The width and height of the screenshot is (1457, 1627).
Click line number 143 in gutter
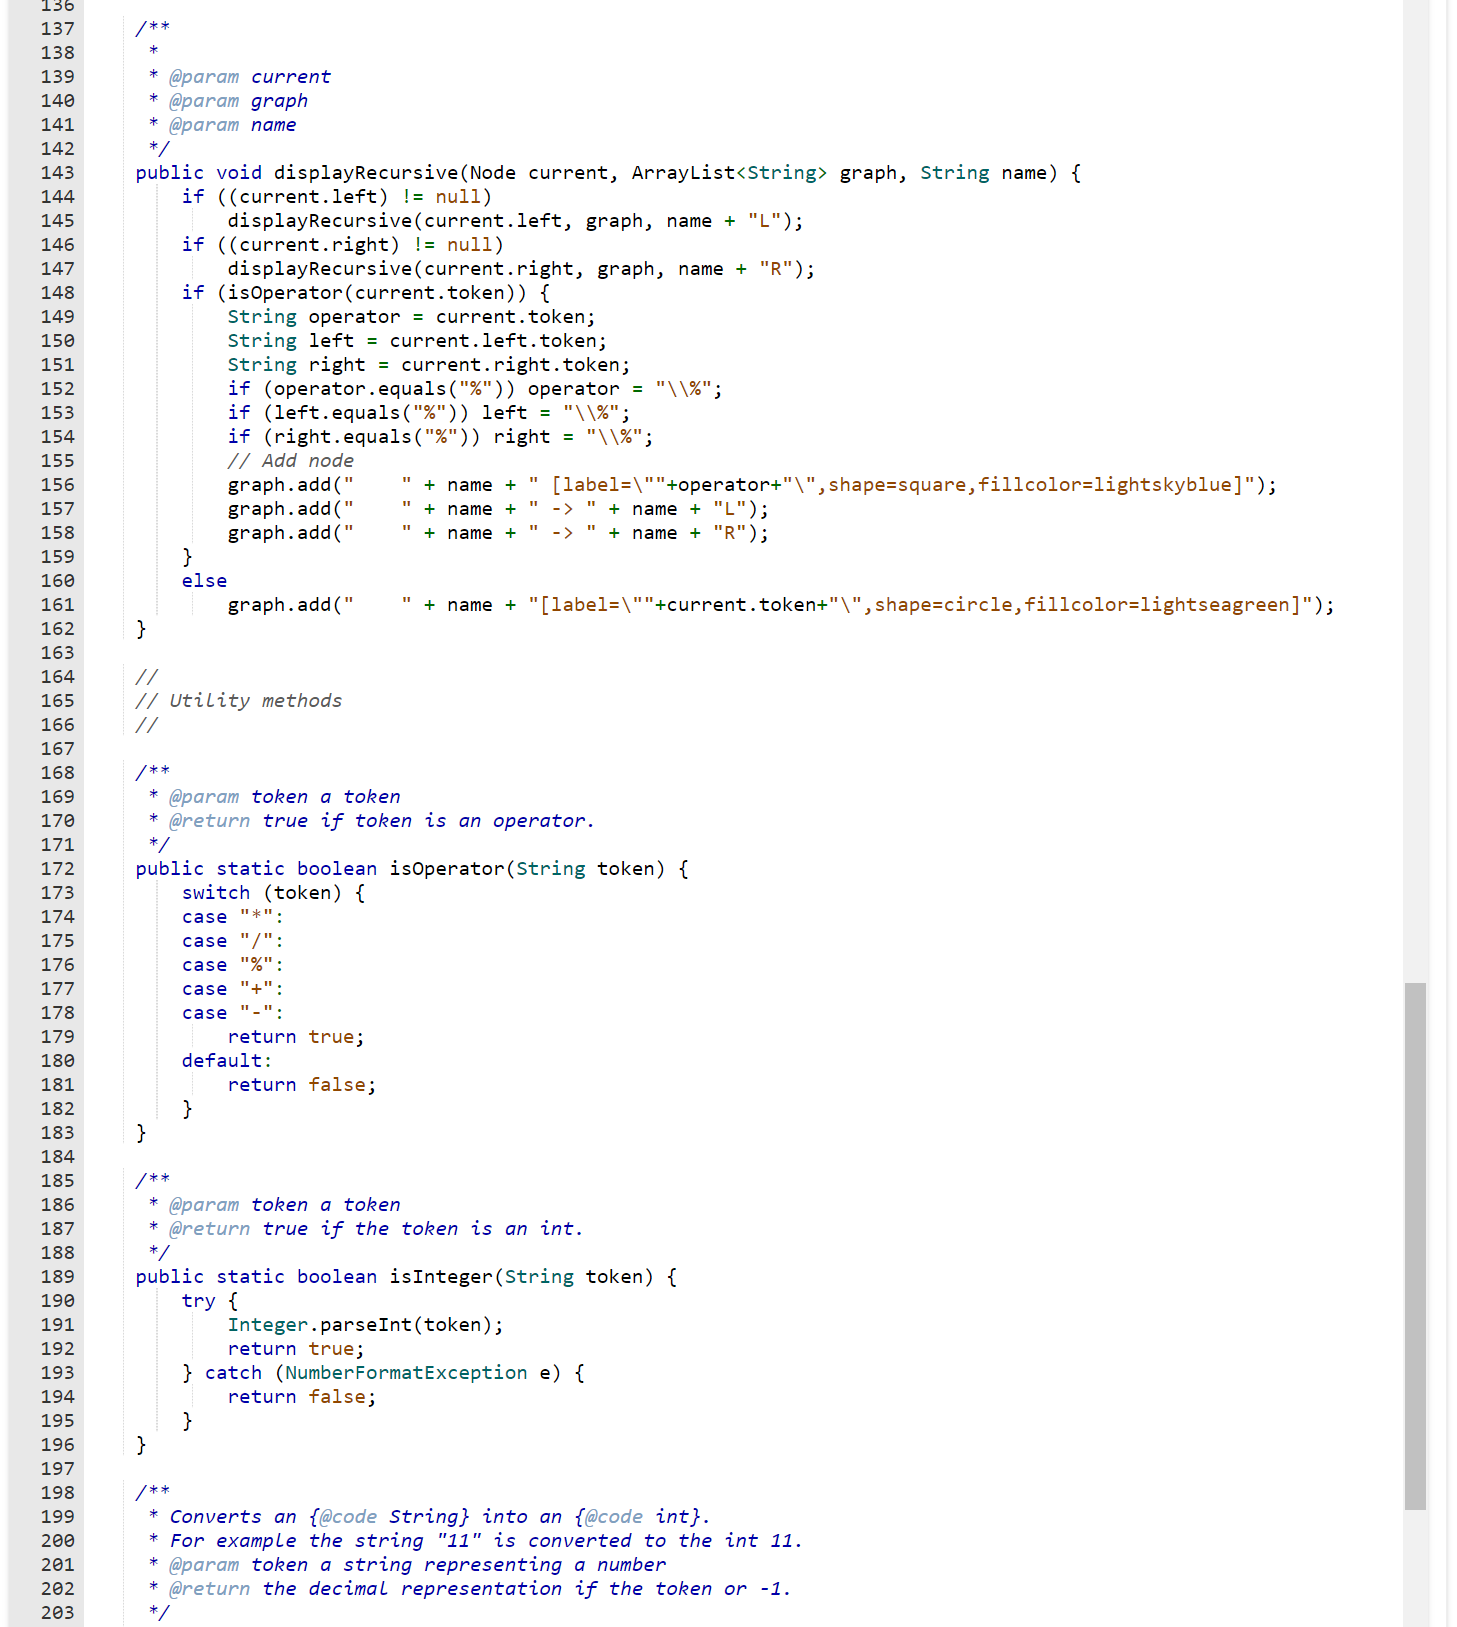(x=58, y=173)
